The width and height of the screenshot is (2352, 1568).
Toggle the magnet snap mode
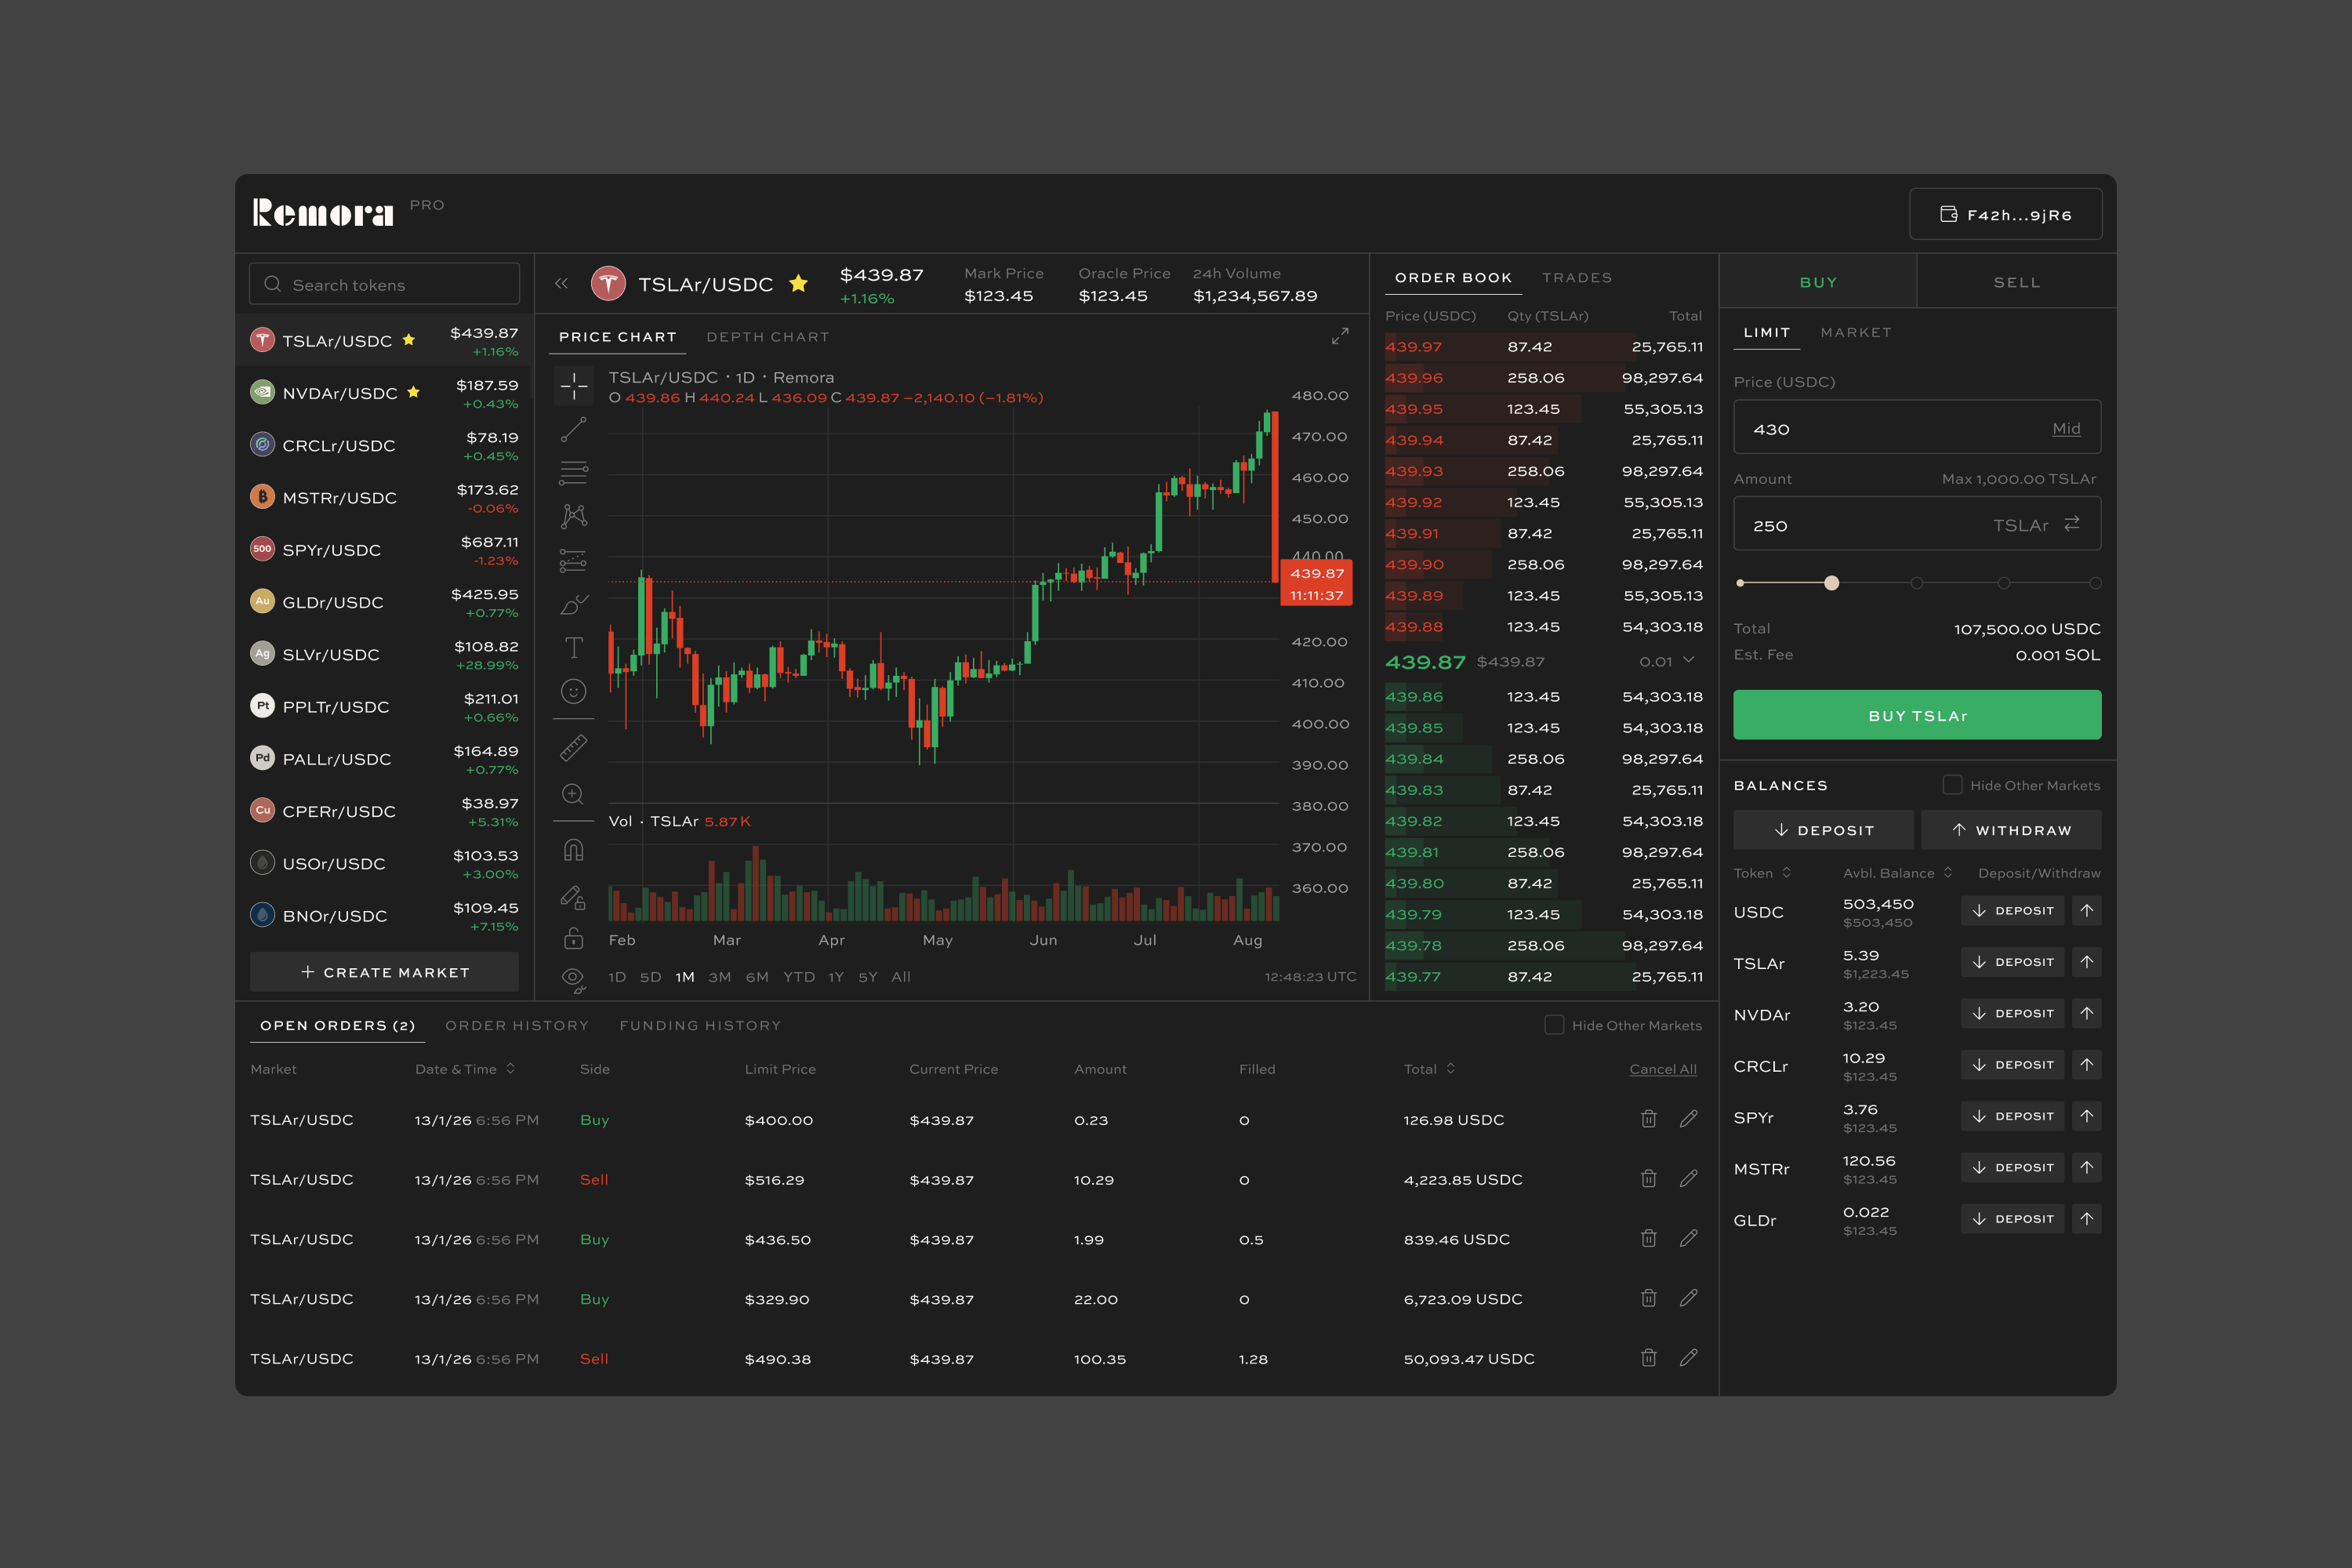[x=573, y=850]
